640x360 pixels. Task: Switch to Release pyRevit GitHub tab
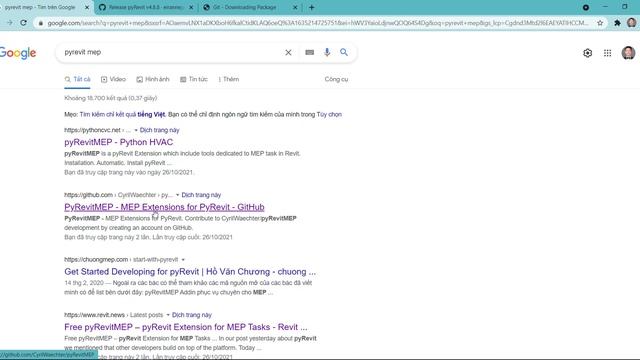[146, 7]
